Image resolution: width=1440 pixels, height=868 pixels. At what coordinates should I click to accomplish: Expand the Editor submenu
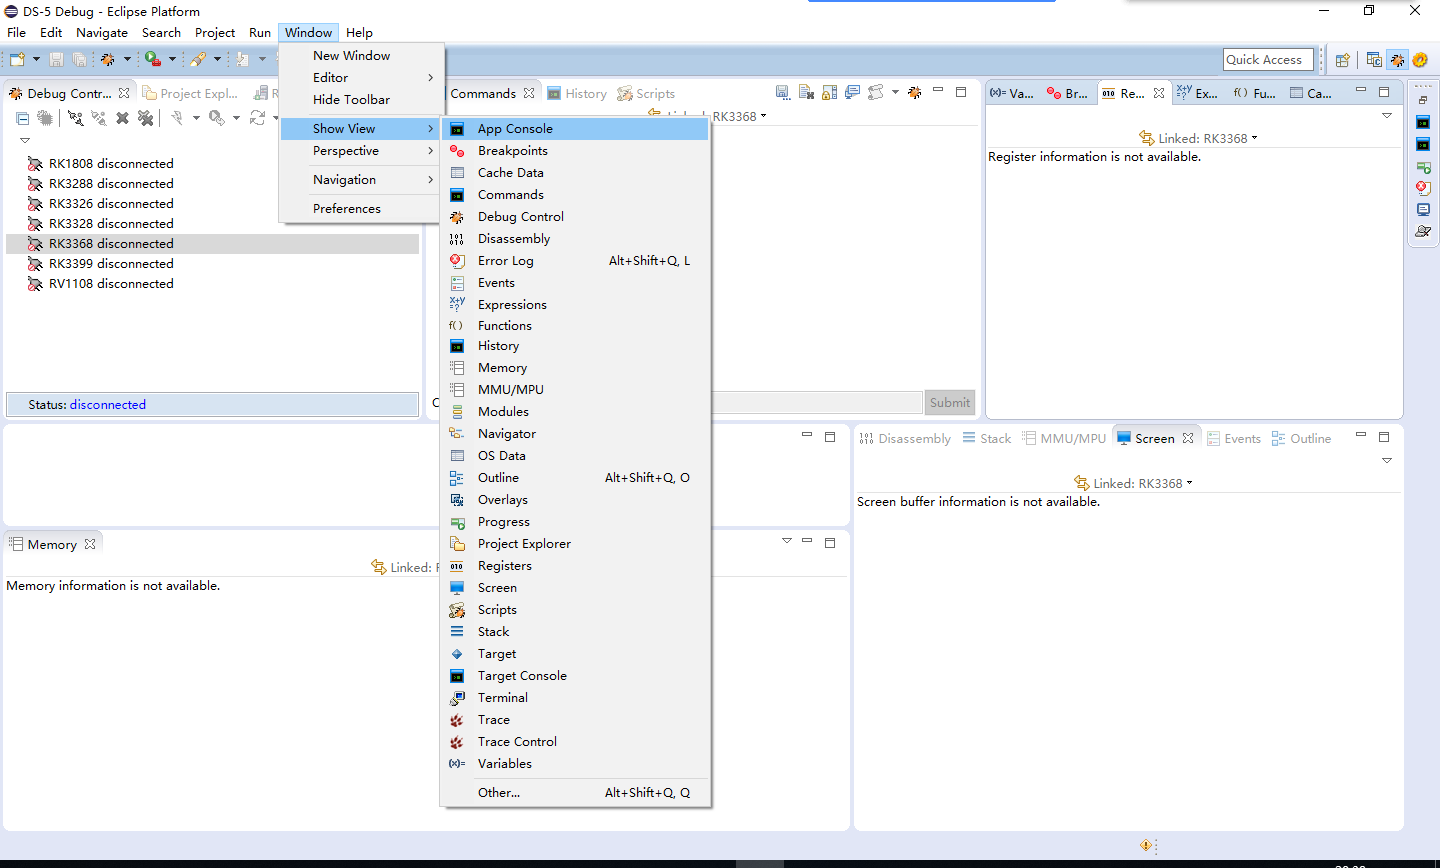point(361,78)
